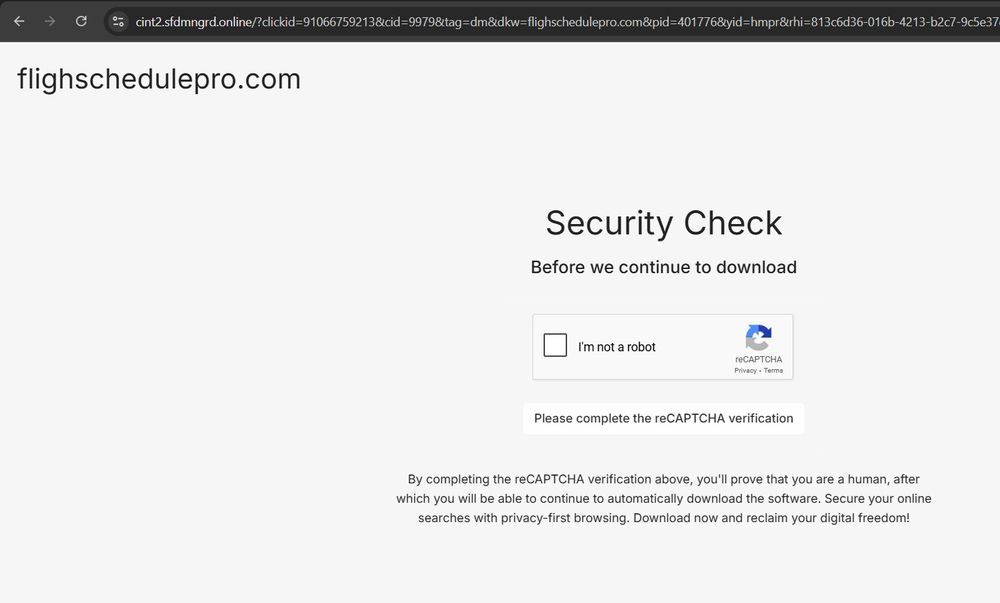The height and width of the screenshot is (603, 1000).
Task: Click the reCAPTCHA text under the logo
Action: tap(758, 360)
